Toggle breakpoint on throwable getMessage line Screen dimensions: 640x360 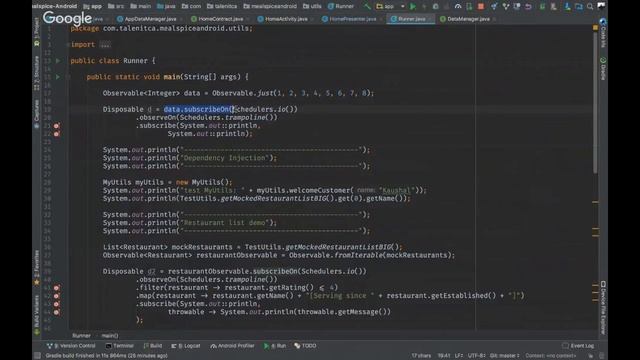[57, 312]
